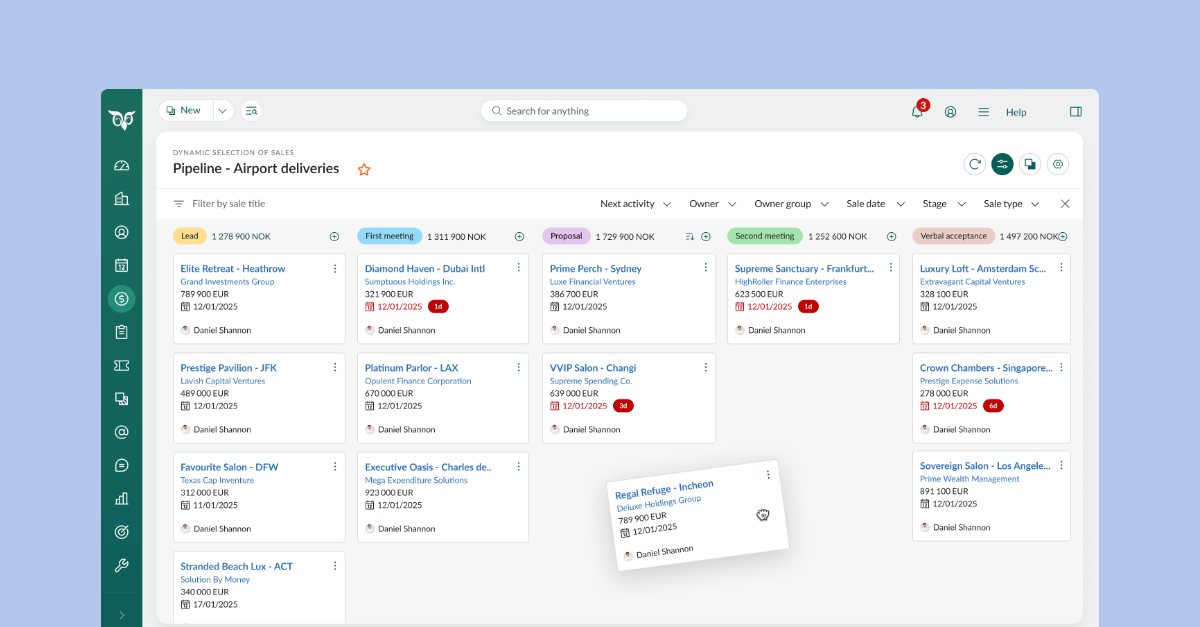Click the First meeting stage label
Screen dimensions: 1200x627
coord(390,237)
